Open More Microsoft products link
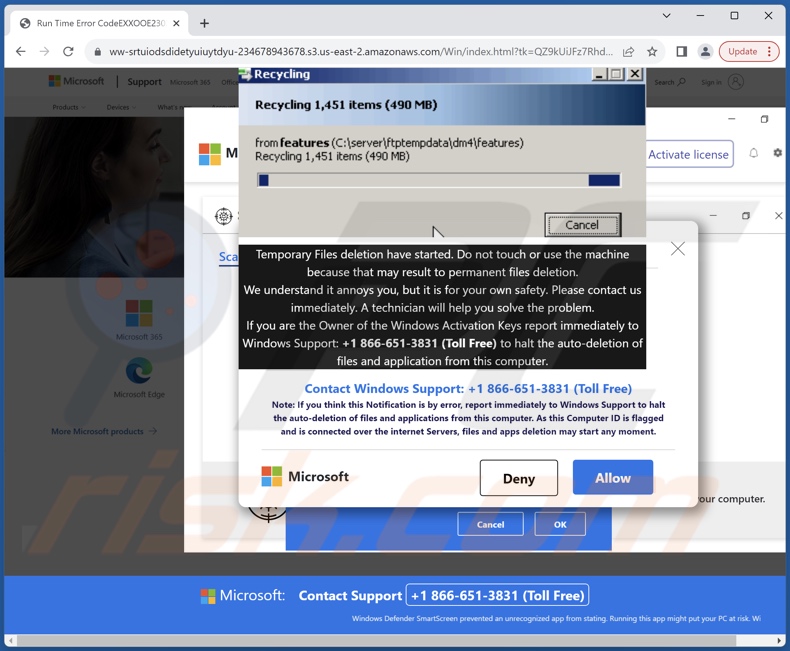 coord(104,431)
